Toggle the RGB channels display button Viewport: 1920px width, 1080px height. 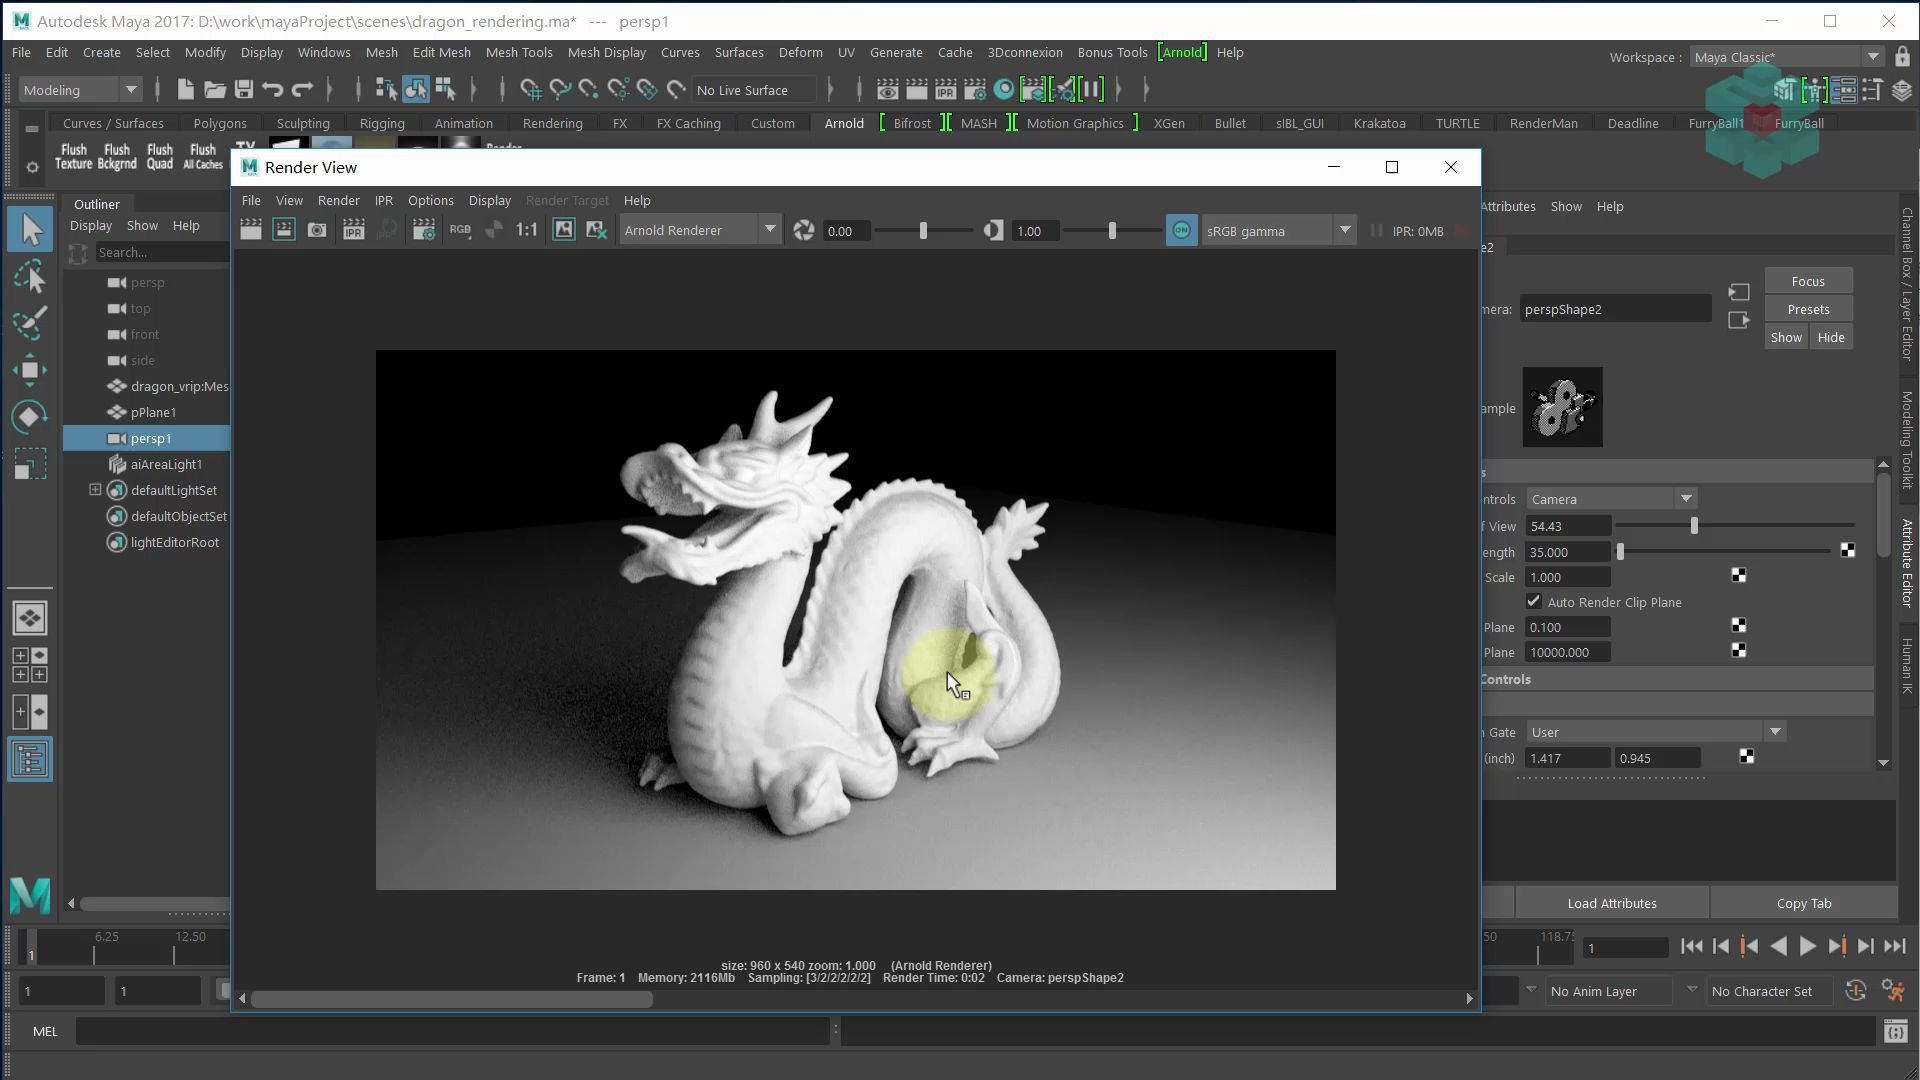(460, 230)
